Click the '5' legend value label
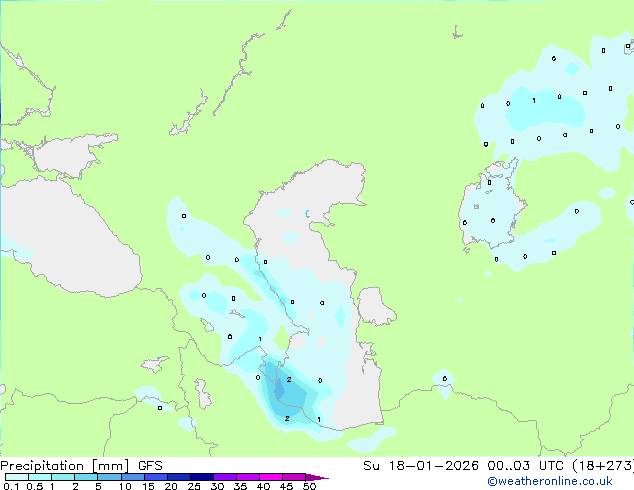This screenshot has height=490, width=634. point(98,486)
